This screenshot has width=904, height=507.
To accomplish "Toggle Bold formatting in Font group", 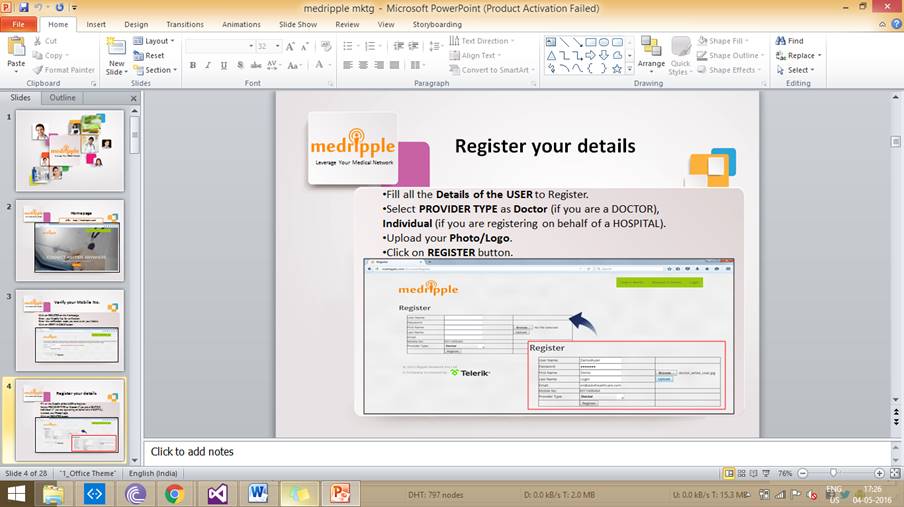I will [193, 66].
